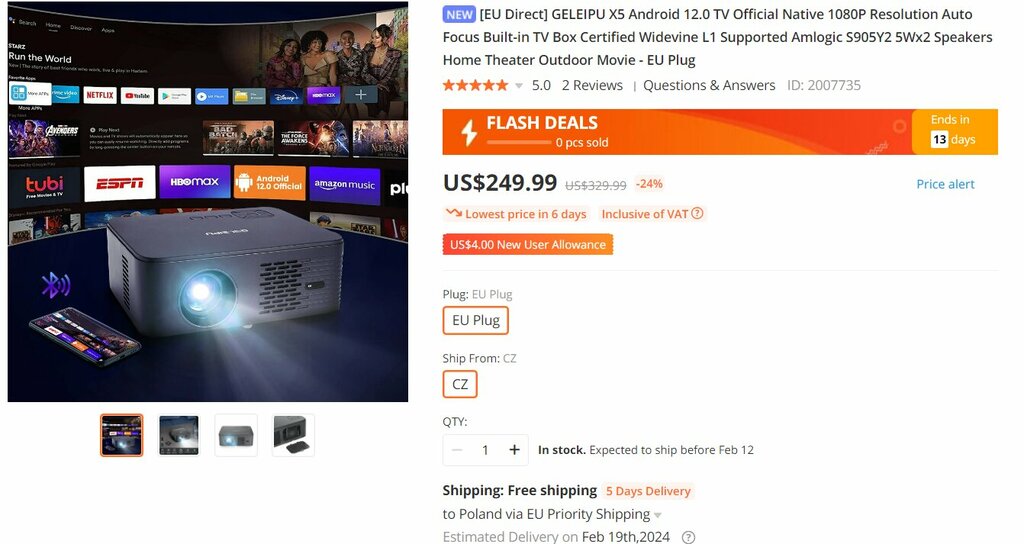
Task: Click the five-star rating icons
Action: point(475,86)
